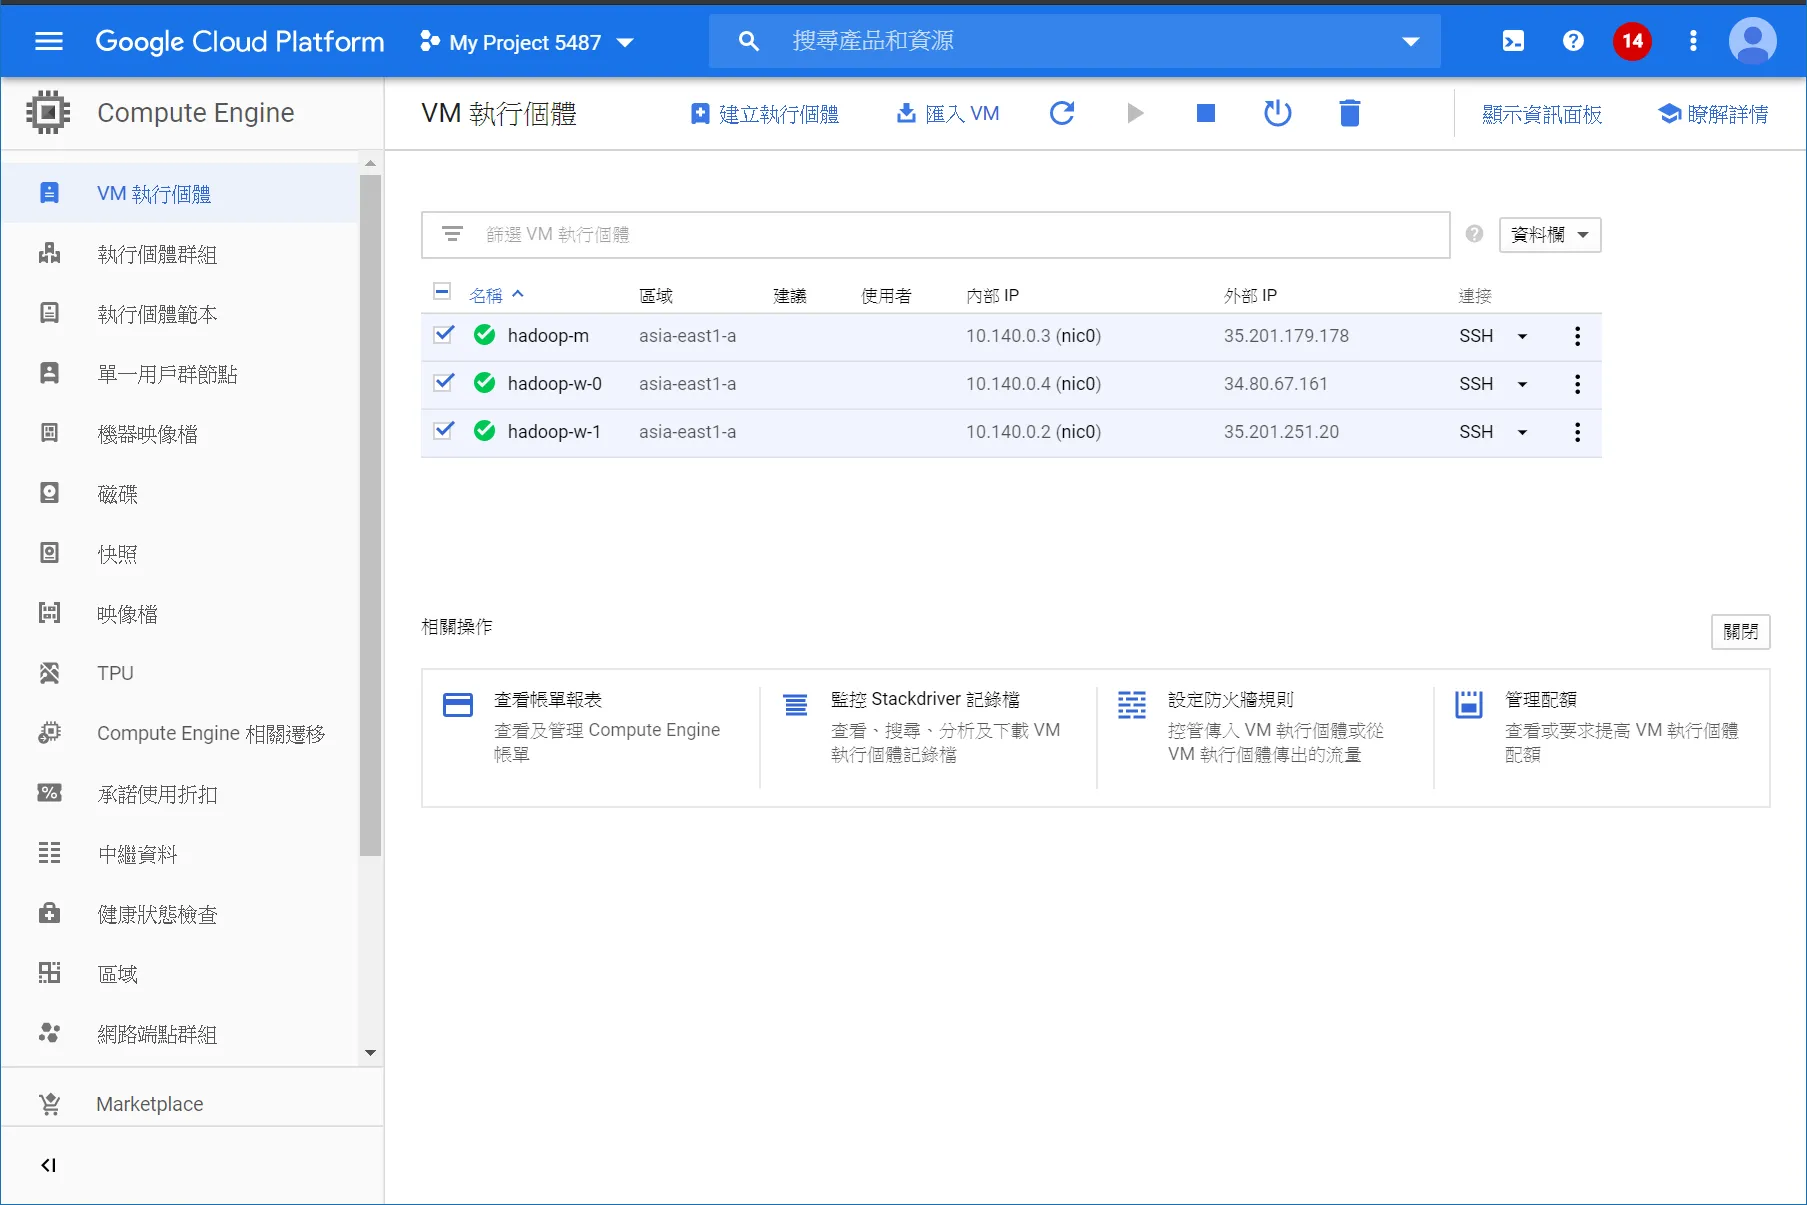Image resolution: width=1807 pixels, height=1205 pixels.
Task: Open the hamburger navigation menu
Action: point(49,41)
